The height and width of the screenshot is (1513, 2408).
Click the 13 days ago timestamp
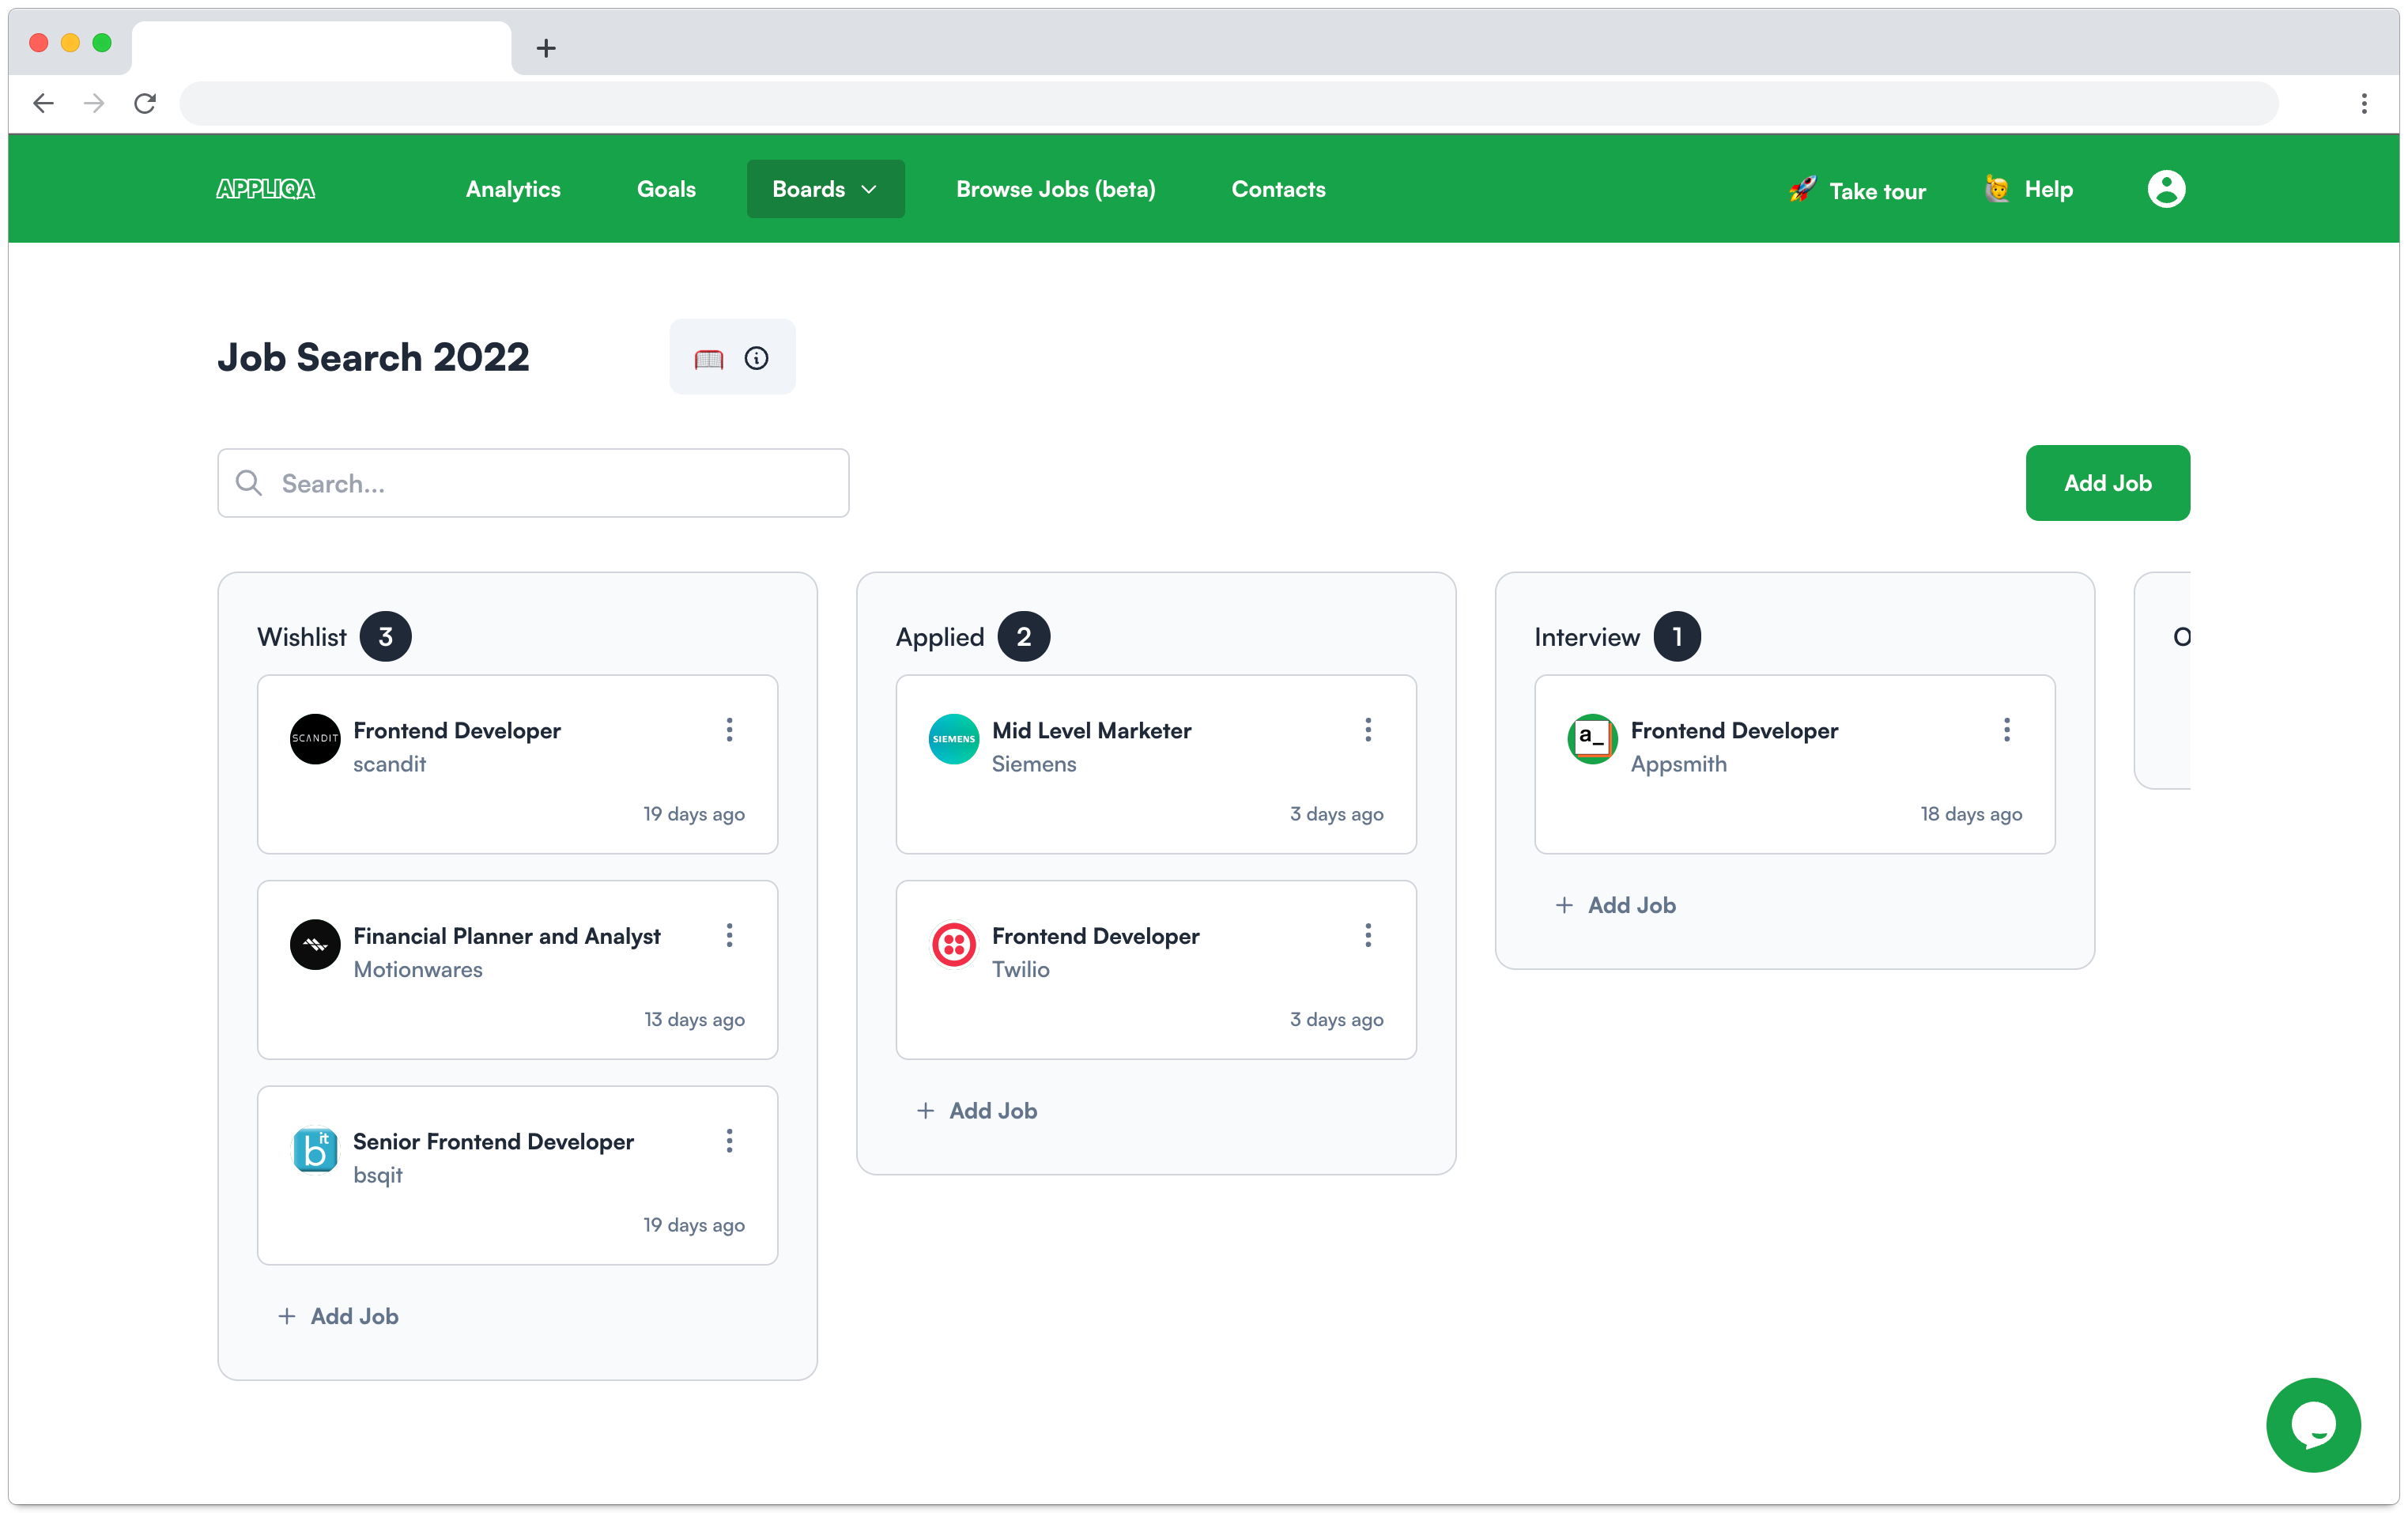pyautogui.click(x=694, y=1019)
